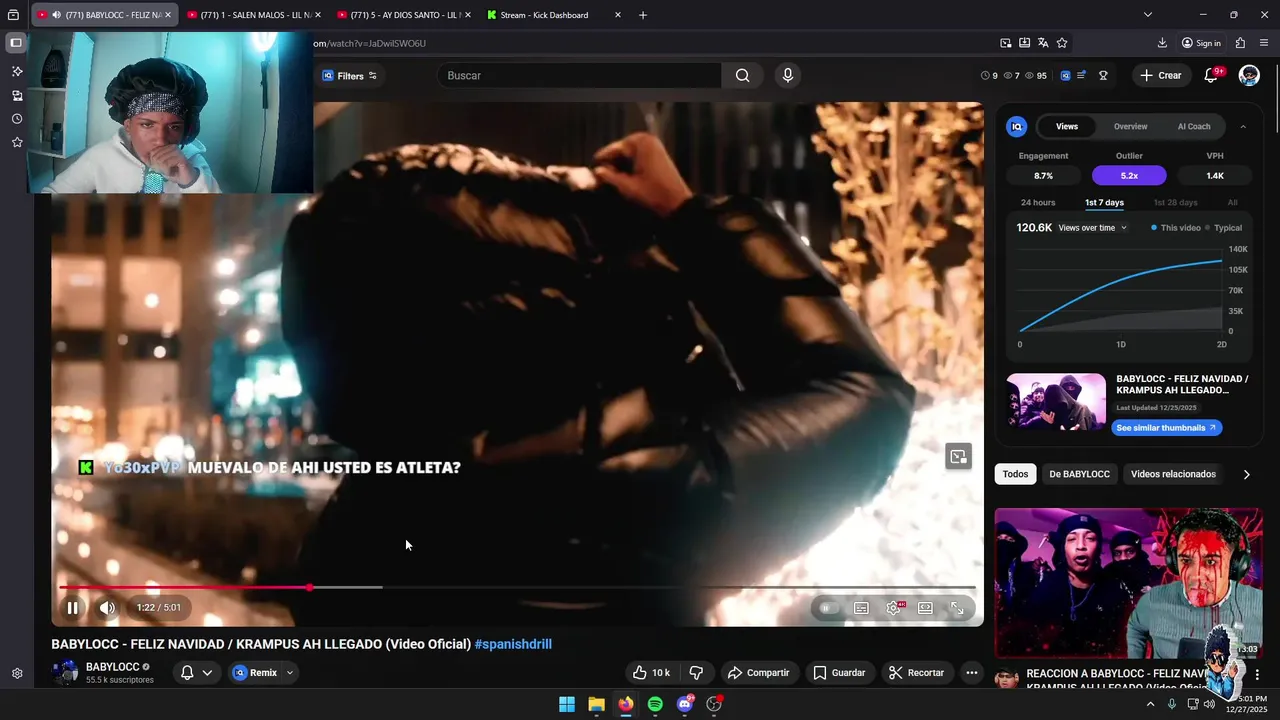Enter fullscreen with the expand arrows icon

[x=957, y=608]
